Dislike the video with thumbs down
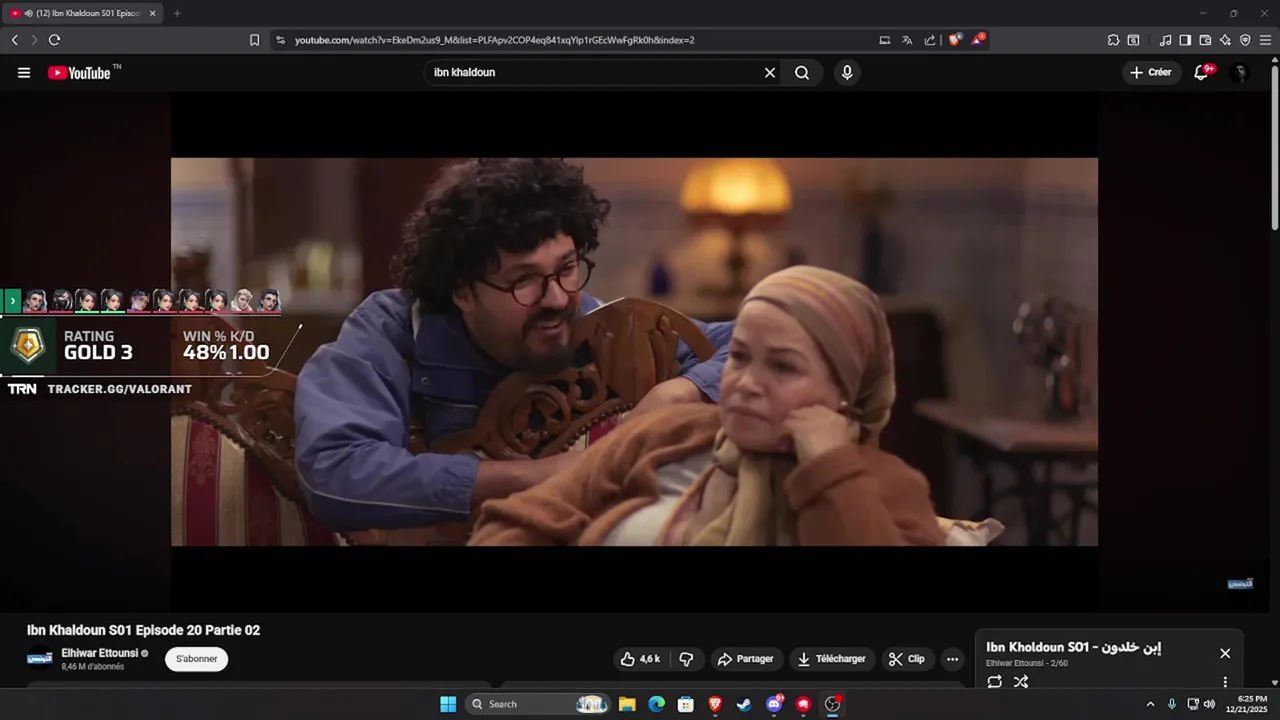The height and width of the screenshot is (720, 1280). (x=686, y=659)
